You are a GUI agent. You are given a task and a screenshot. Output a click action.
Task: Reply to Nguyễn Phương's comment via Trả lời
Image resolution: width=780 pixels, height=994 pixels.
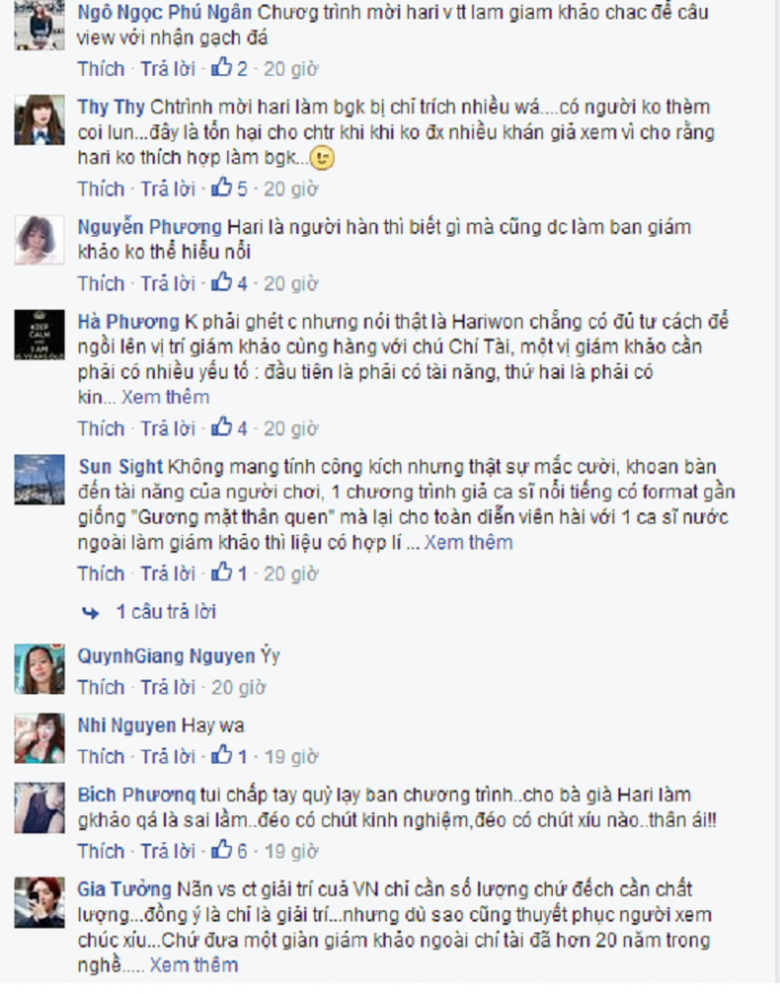[x=168, y=283]
